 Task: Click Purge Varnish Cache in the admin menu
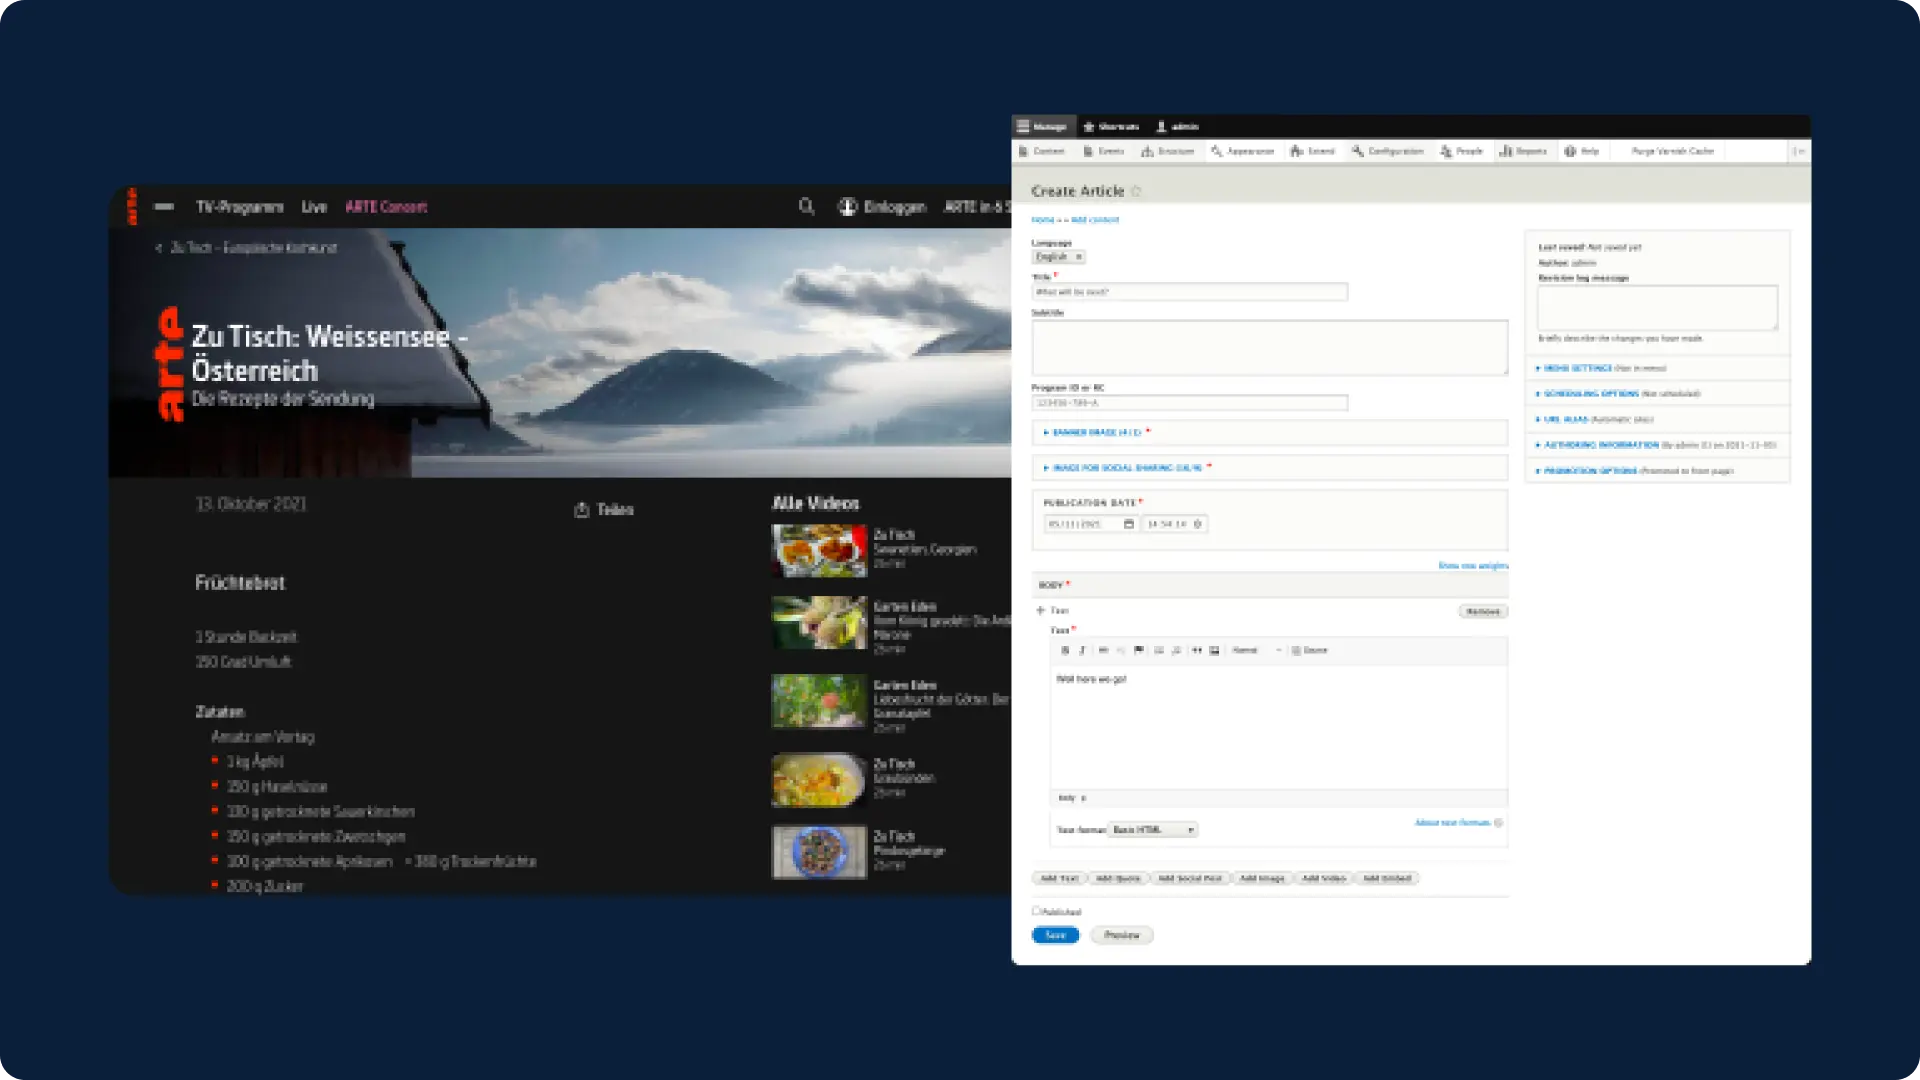[x=1672, y=151]
